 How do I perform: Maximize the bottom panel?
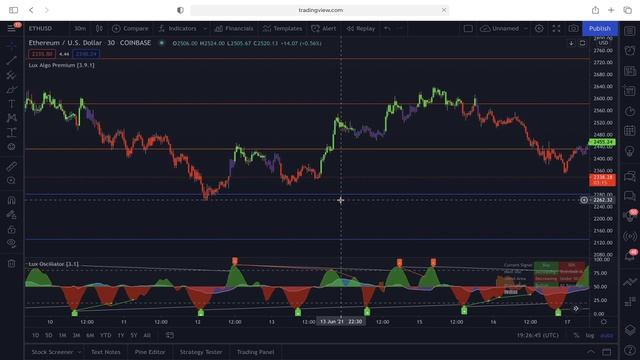607,352
